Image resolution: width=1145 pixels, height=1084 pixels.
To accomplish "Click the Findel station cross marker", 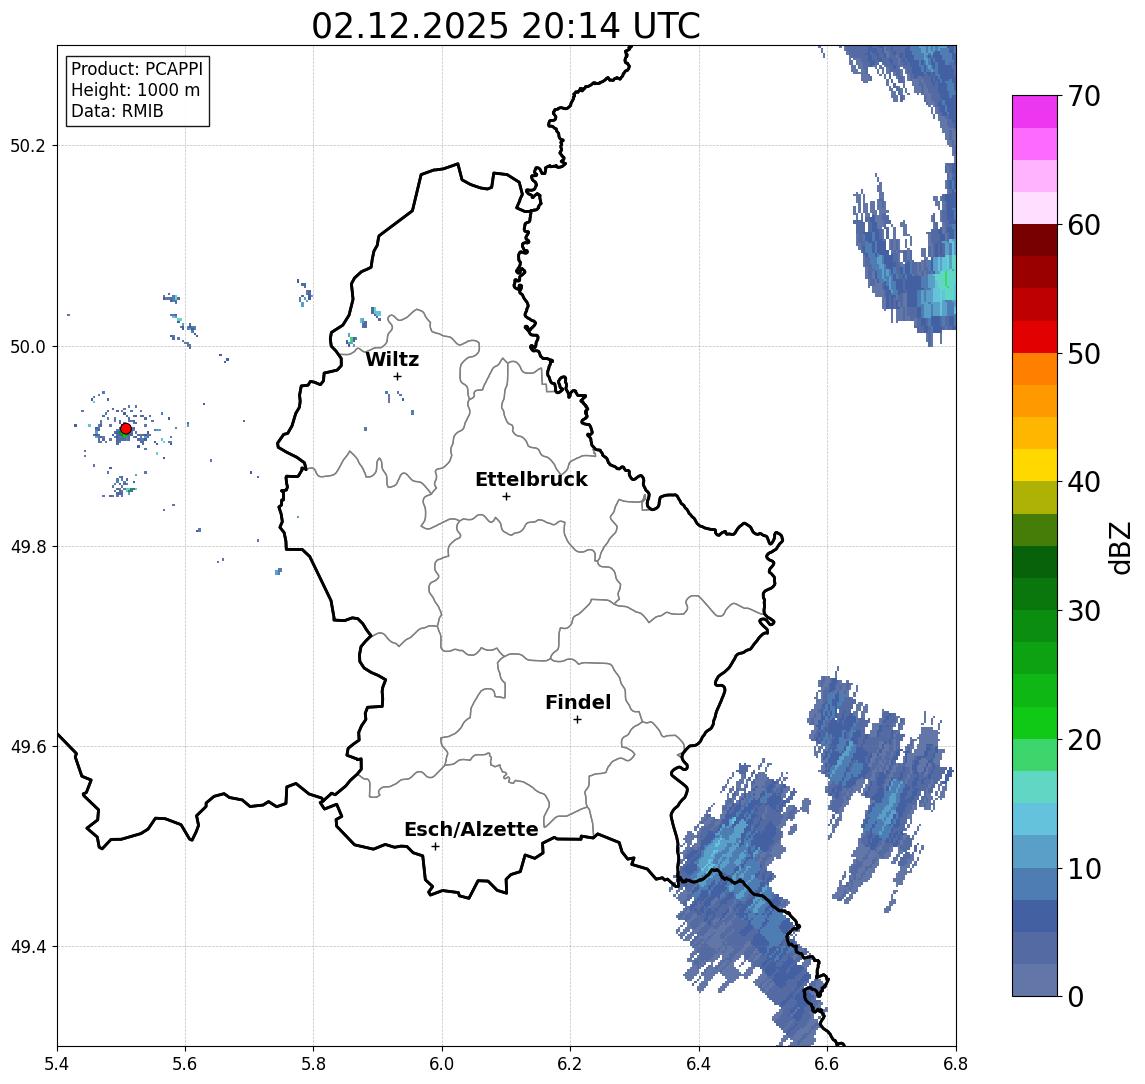I will pyautogui.click(x=577, y=720).
